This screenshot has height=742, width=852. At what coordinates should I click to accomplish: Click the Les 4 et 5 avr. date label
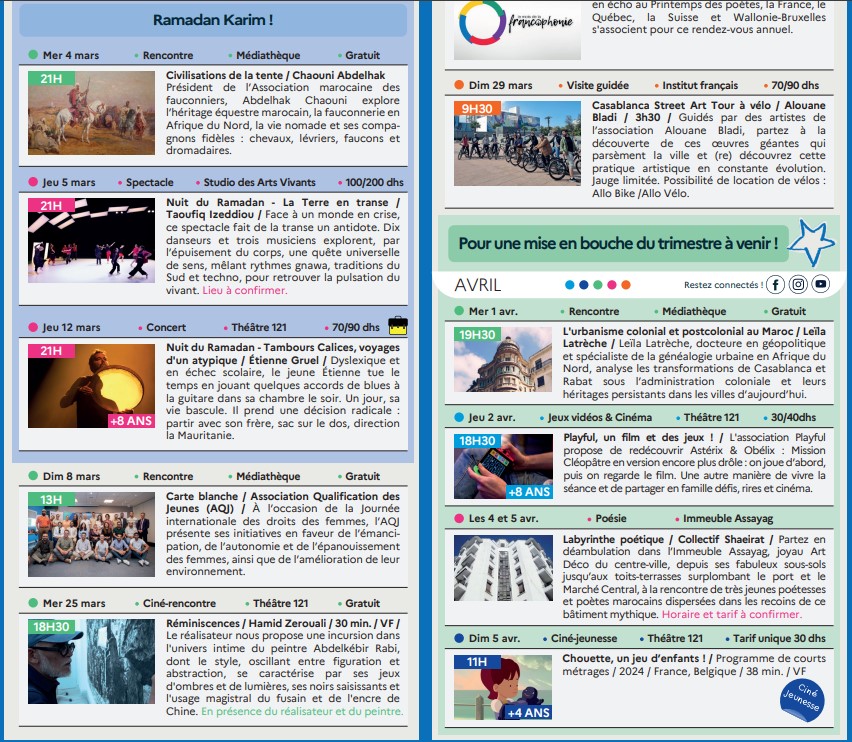[503, 518]
